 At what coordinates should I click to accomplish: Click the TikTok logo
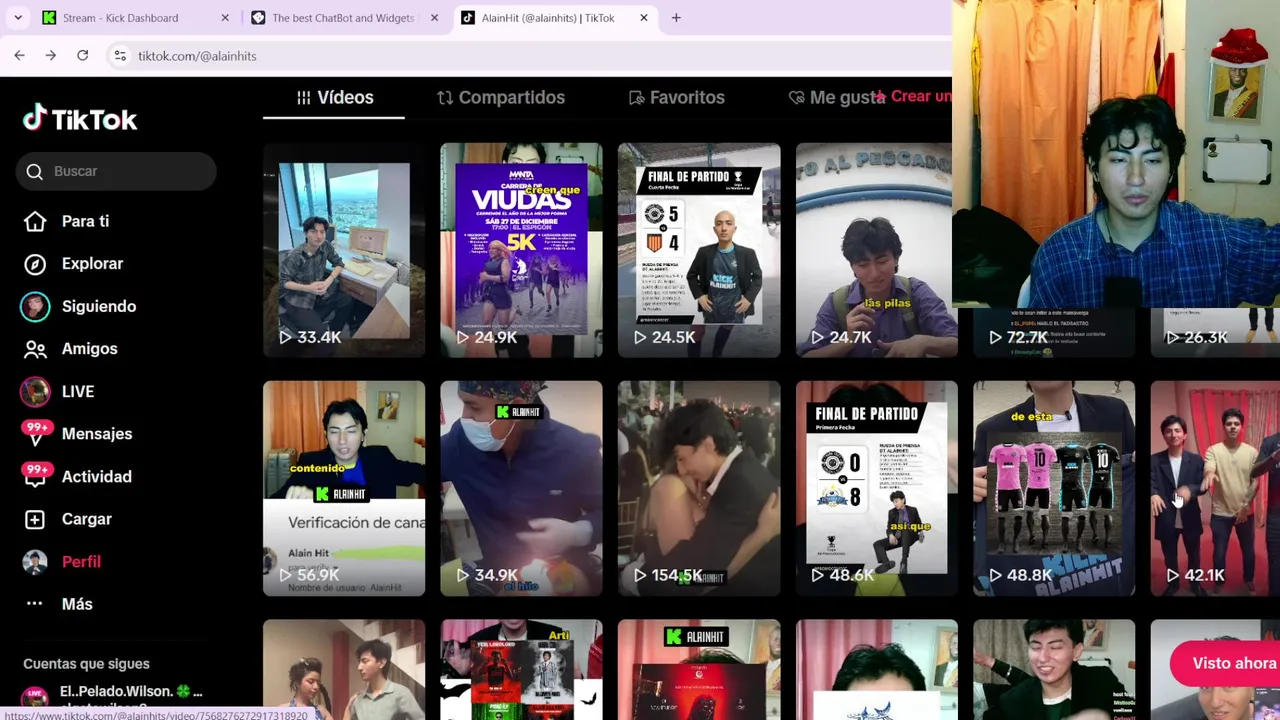pyautogui.click(x=80, y=119)
